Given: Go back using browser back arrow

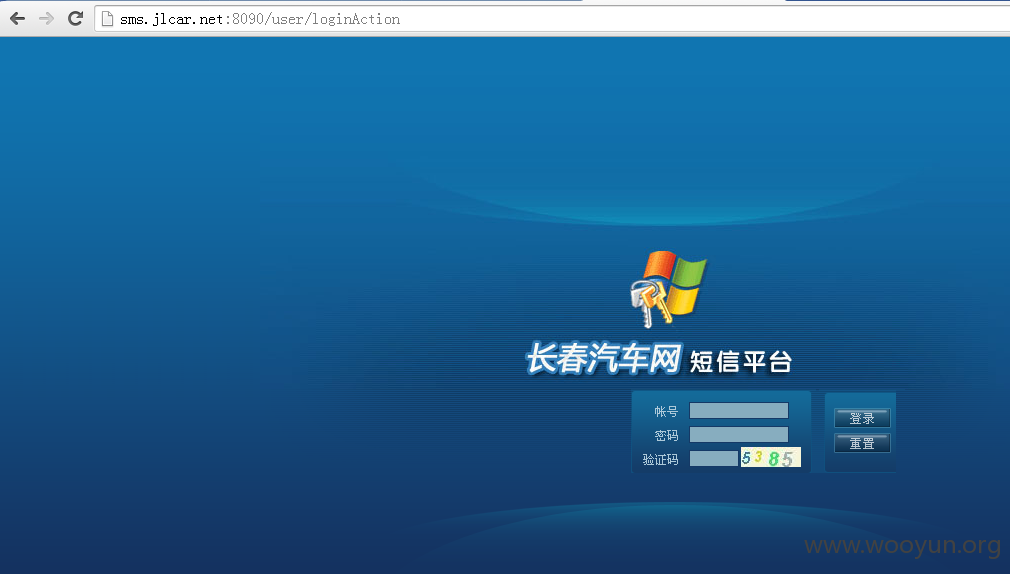Looking at the screenshot, I should 17,19.
